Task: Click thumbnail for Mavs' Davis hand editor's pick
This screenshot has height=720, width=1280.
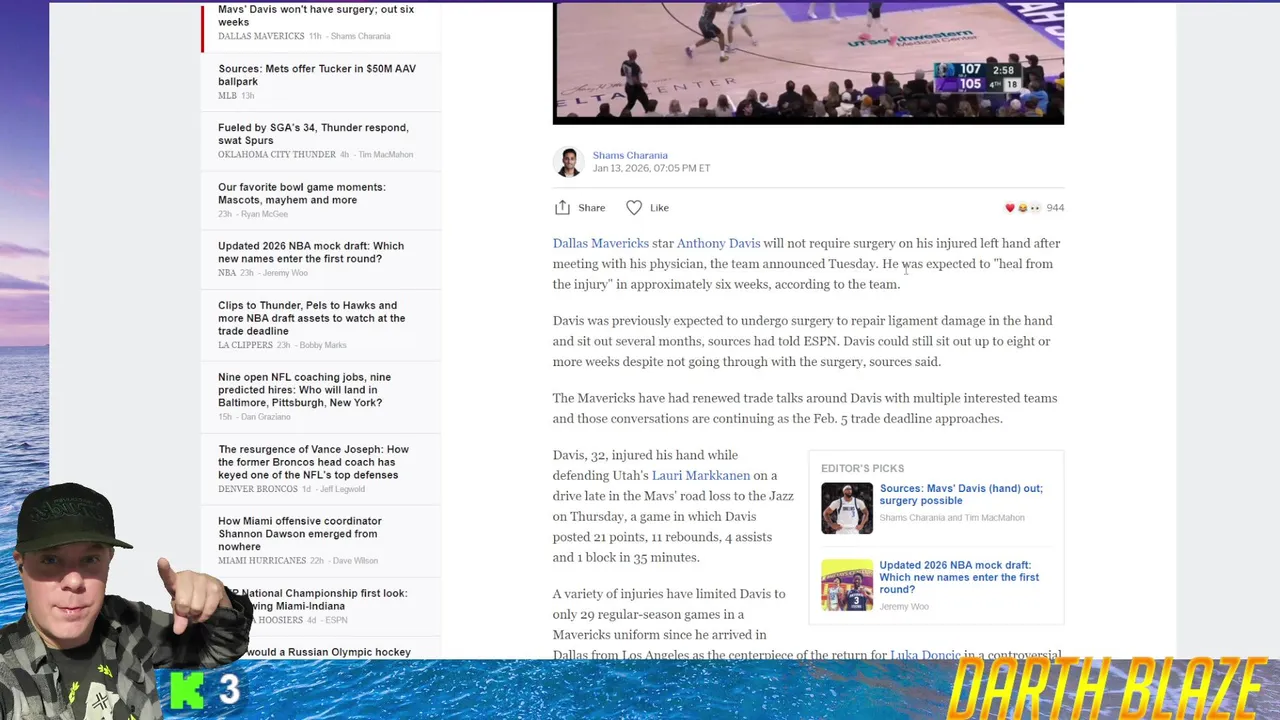Action: coord(847,508)
